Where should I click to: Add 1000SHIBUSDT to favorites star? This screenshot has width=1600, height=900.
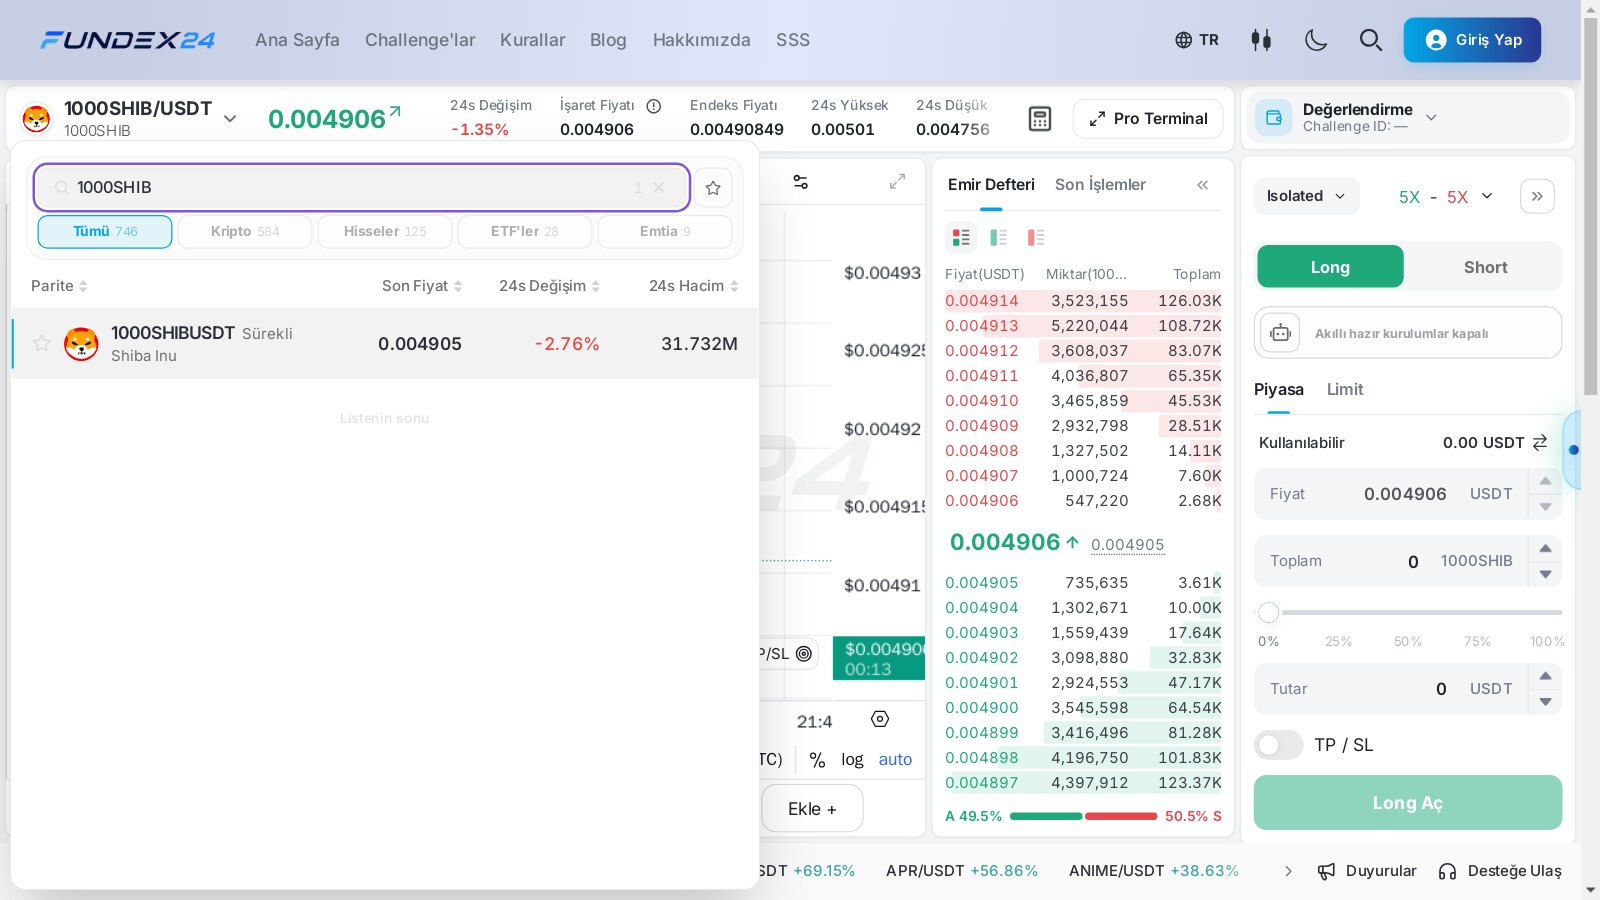tap(42, 343)
